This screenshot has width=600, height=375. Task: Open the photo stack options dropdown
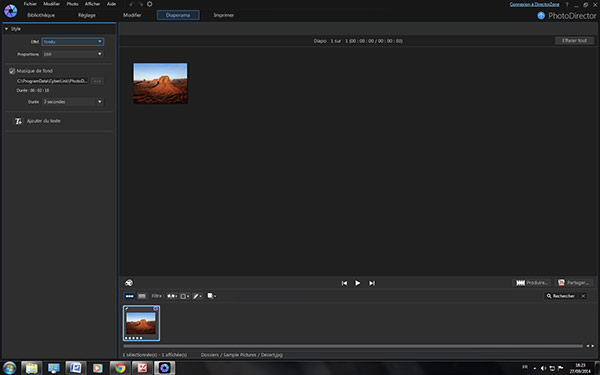tap(212, 296)
